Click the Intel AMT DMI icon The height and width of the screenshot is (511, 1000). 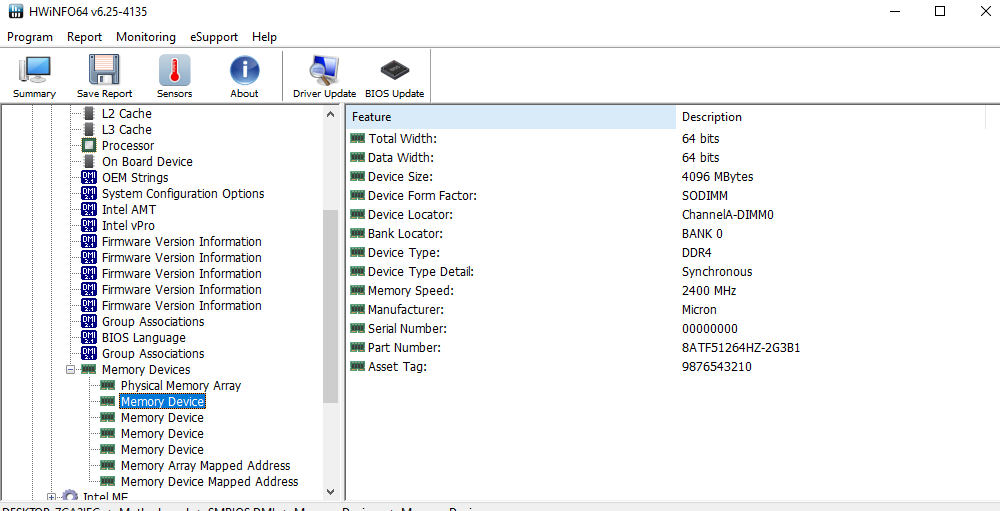89,209
